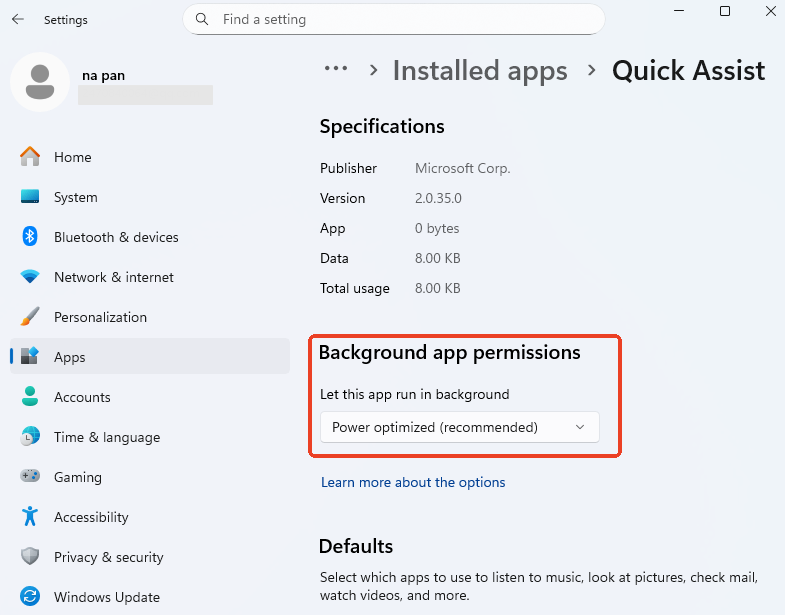Screen dimensions: 785x615
Task: Click the Home icon in sidebar
Action: coord(30,157)
